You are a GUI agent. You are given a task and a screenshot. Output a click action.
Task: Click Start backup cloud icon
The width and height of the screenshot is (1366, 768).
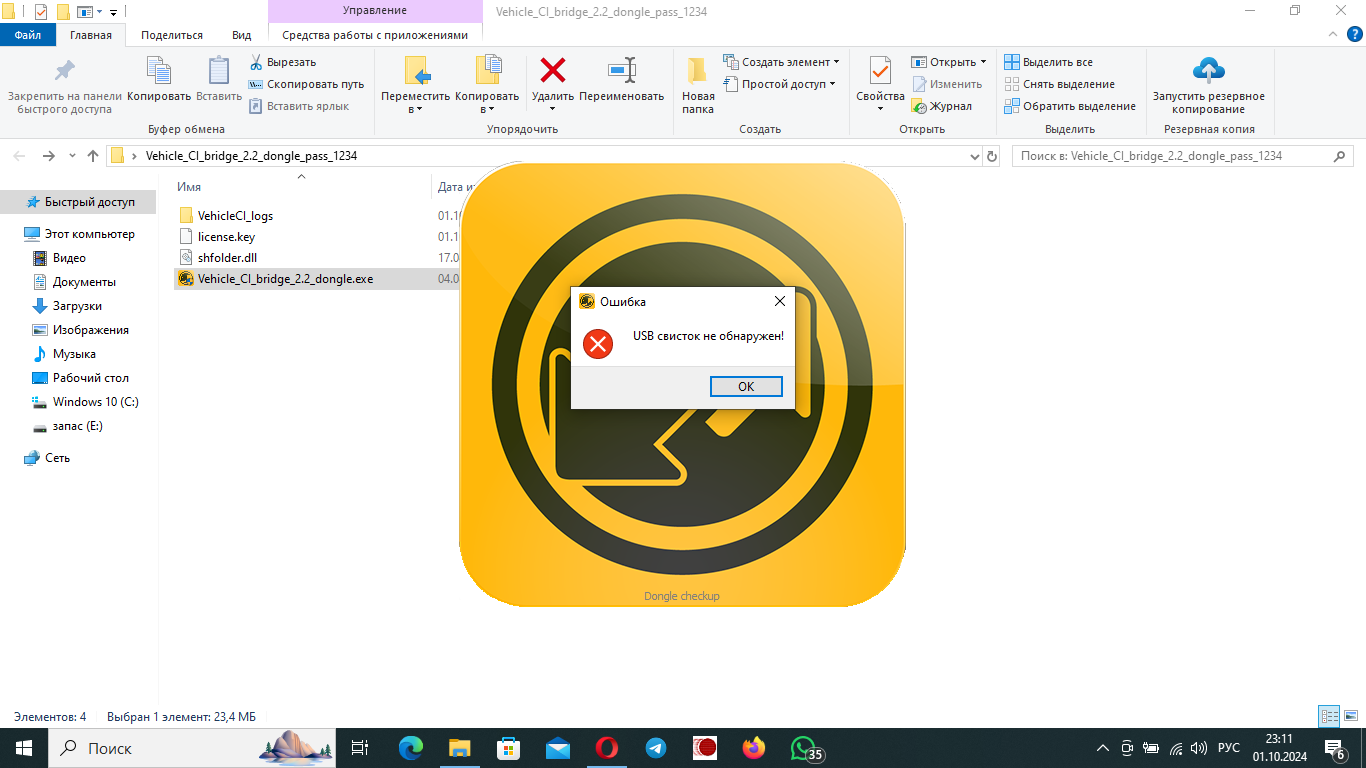(x=1208, y=72)
